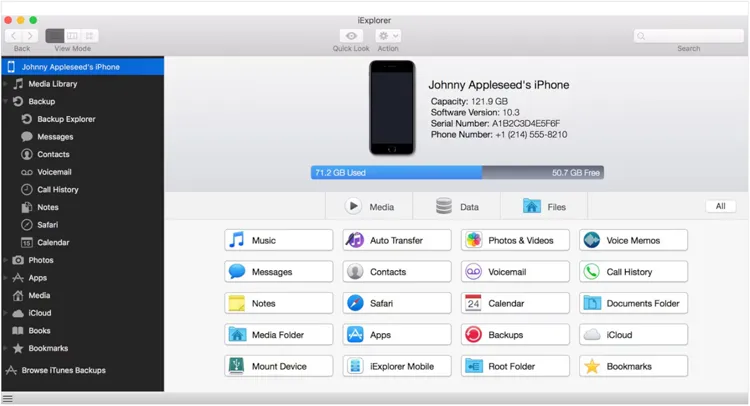Open the Messages button in the grid
Screen dimensions: 750x406
tap(278, 272)
